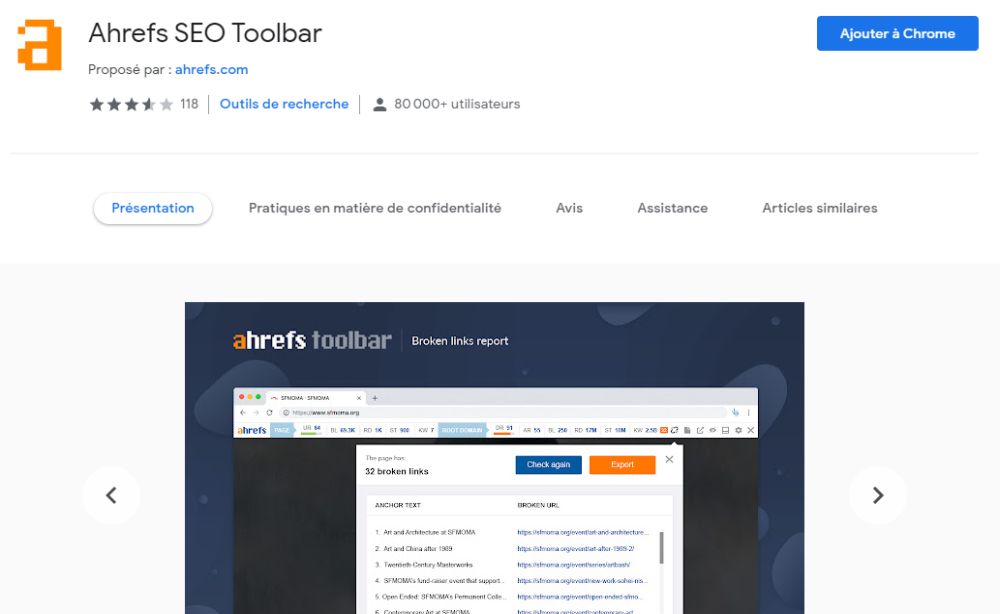Click the www.sfmoma.org address bar
The height and width of the screenshot is (614, 1000).
504,413
